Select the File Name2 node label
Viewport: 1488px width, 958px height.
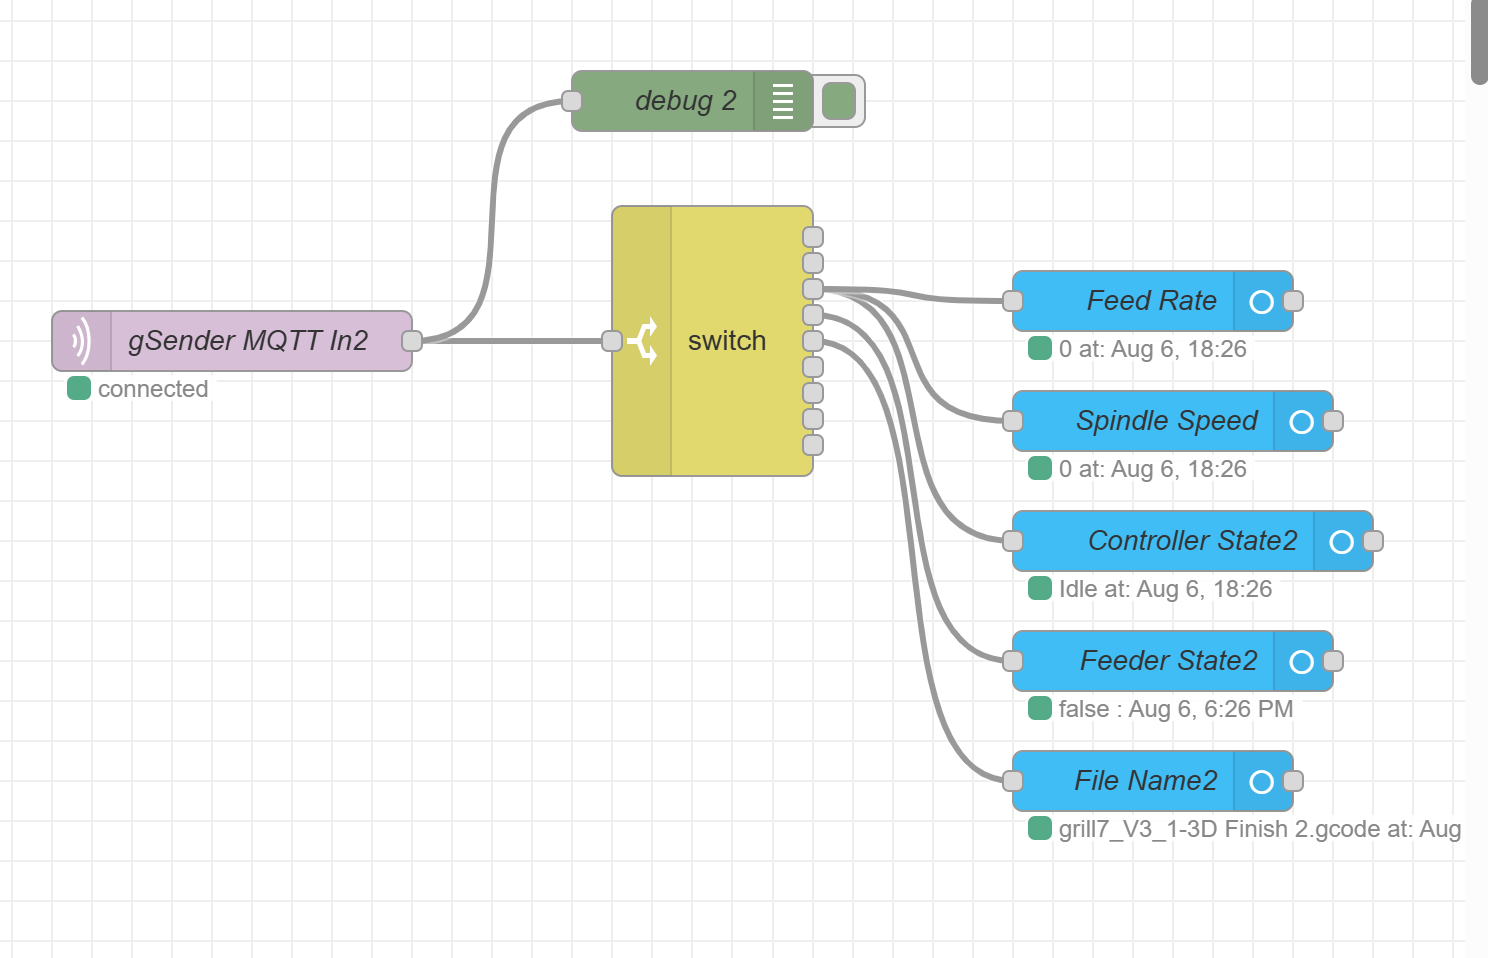(x=1146, y=781)
